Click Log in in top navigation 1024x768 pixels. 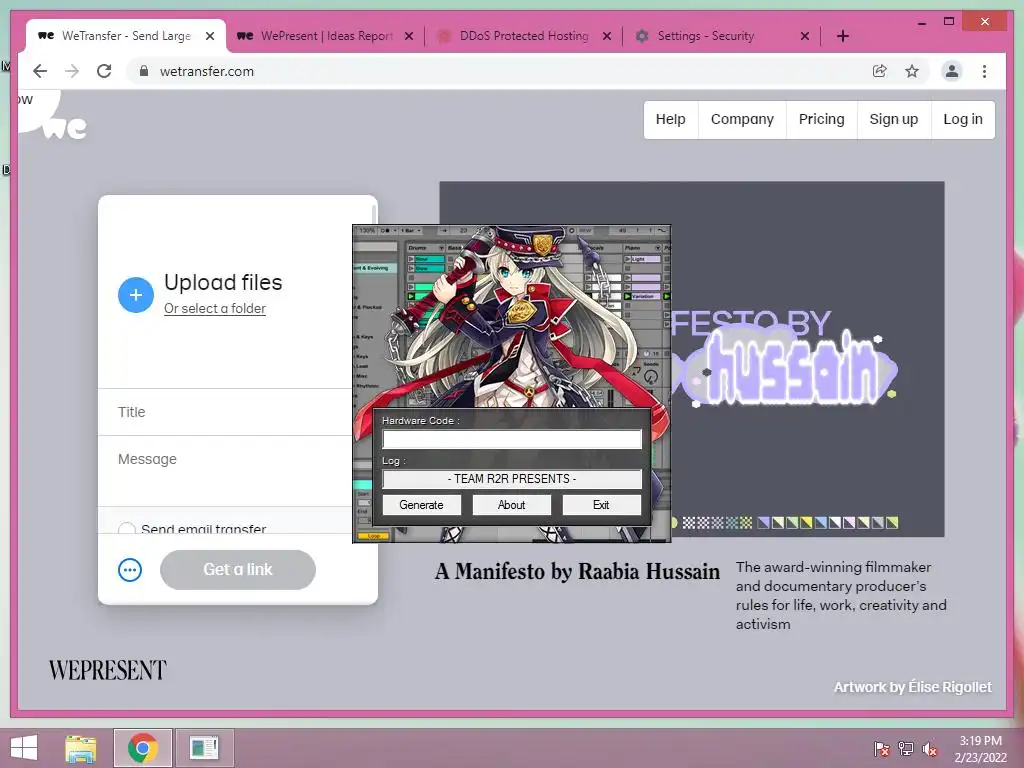963,120
